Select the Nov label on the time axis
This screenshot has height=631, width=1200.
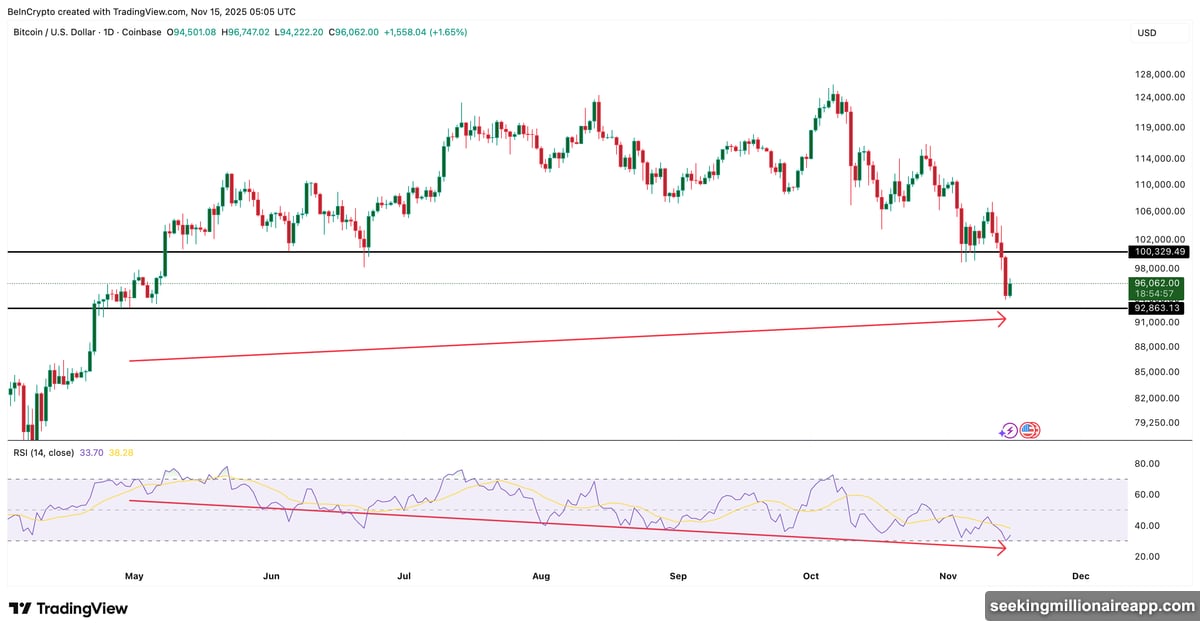[x=947, y=576]
